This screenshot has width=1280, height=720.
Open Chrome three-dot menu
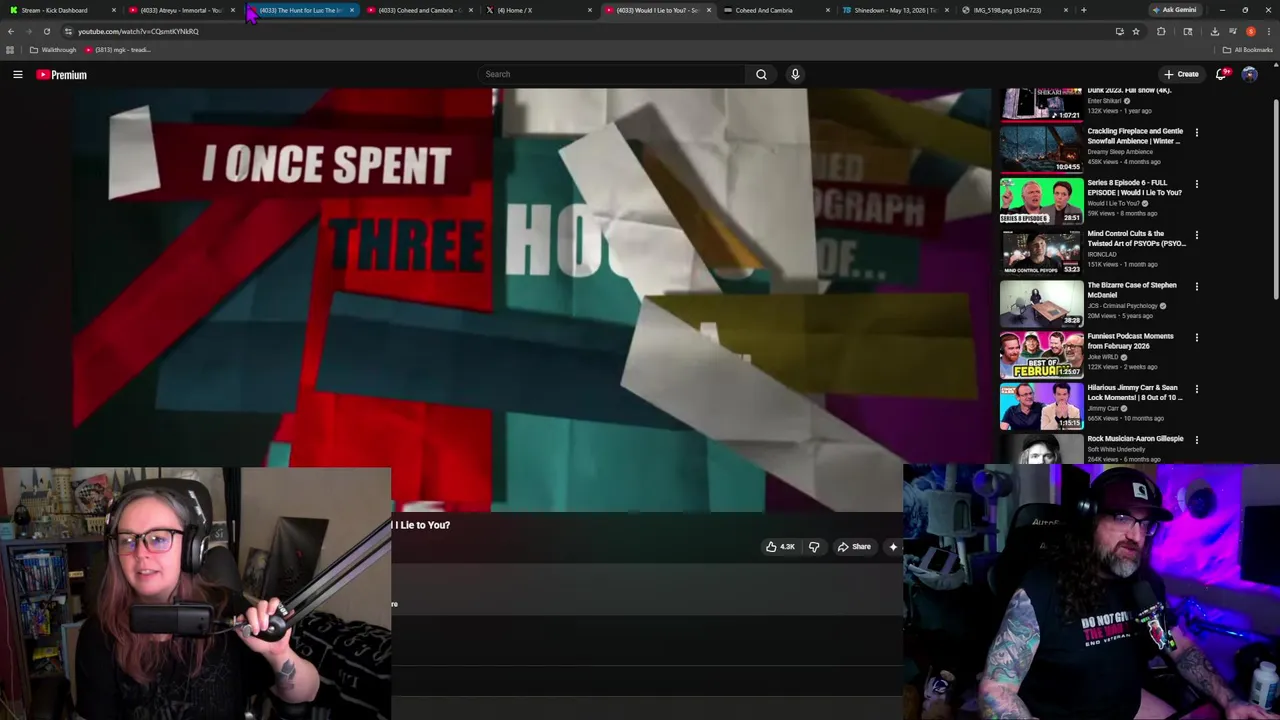tap(1269, 31)
